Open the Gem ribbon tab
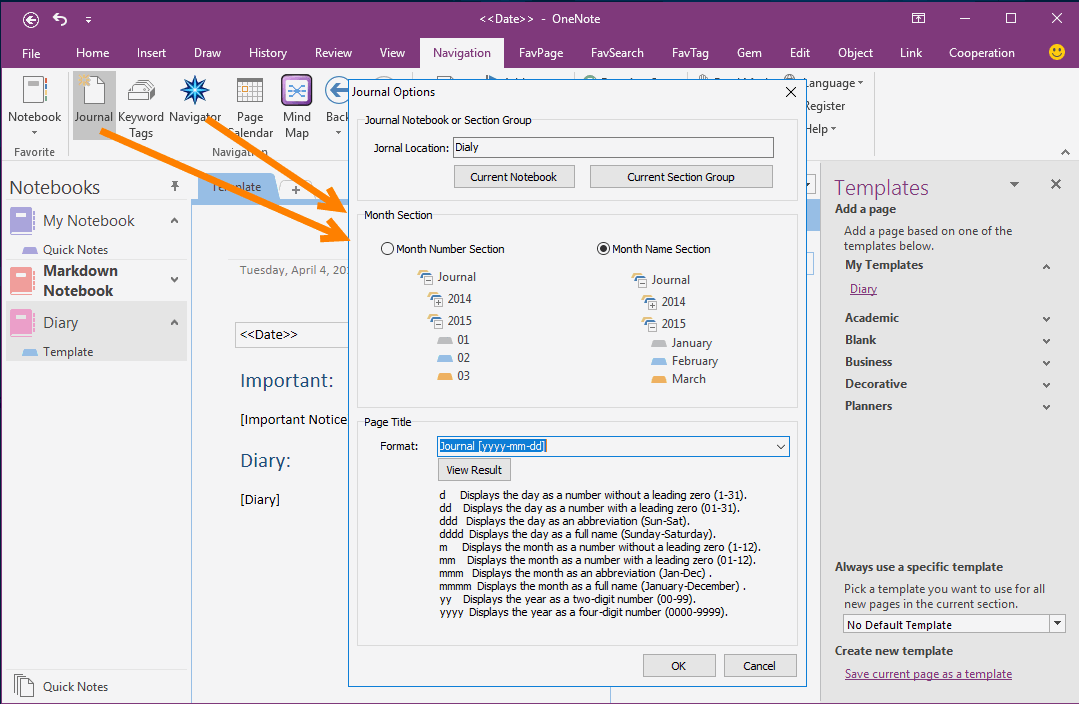The image size is (1079, 704). tap(749, 53)
